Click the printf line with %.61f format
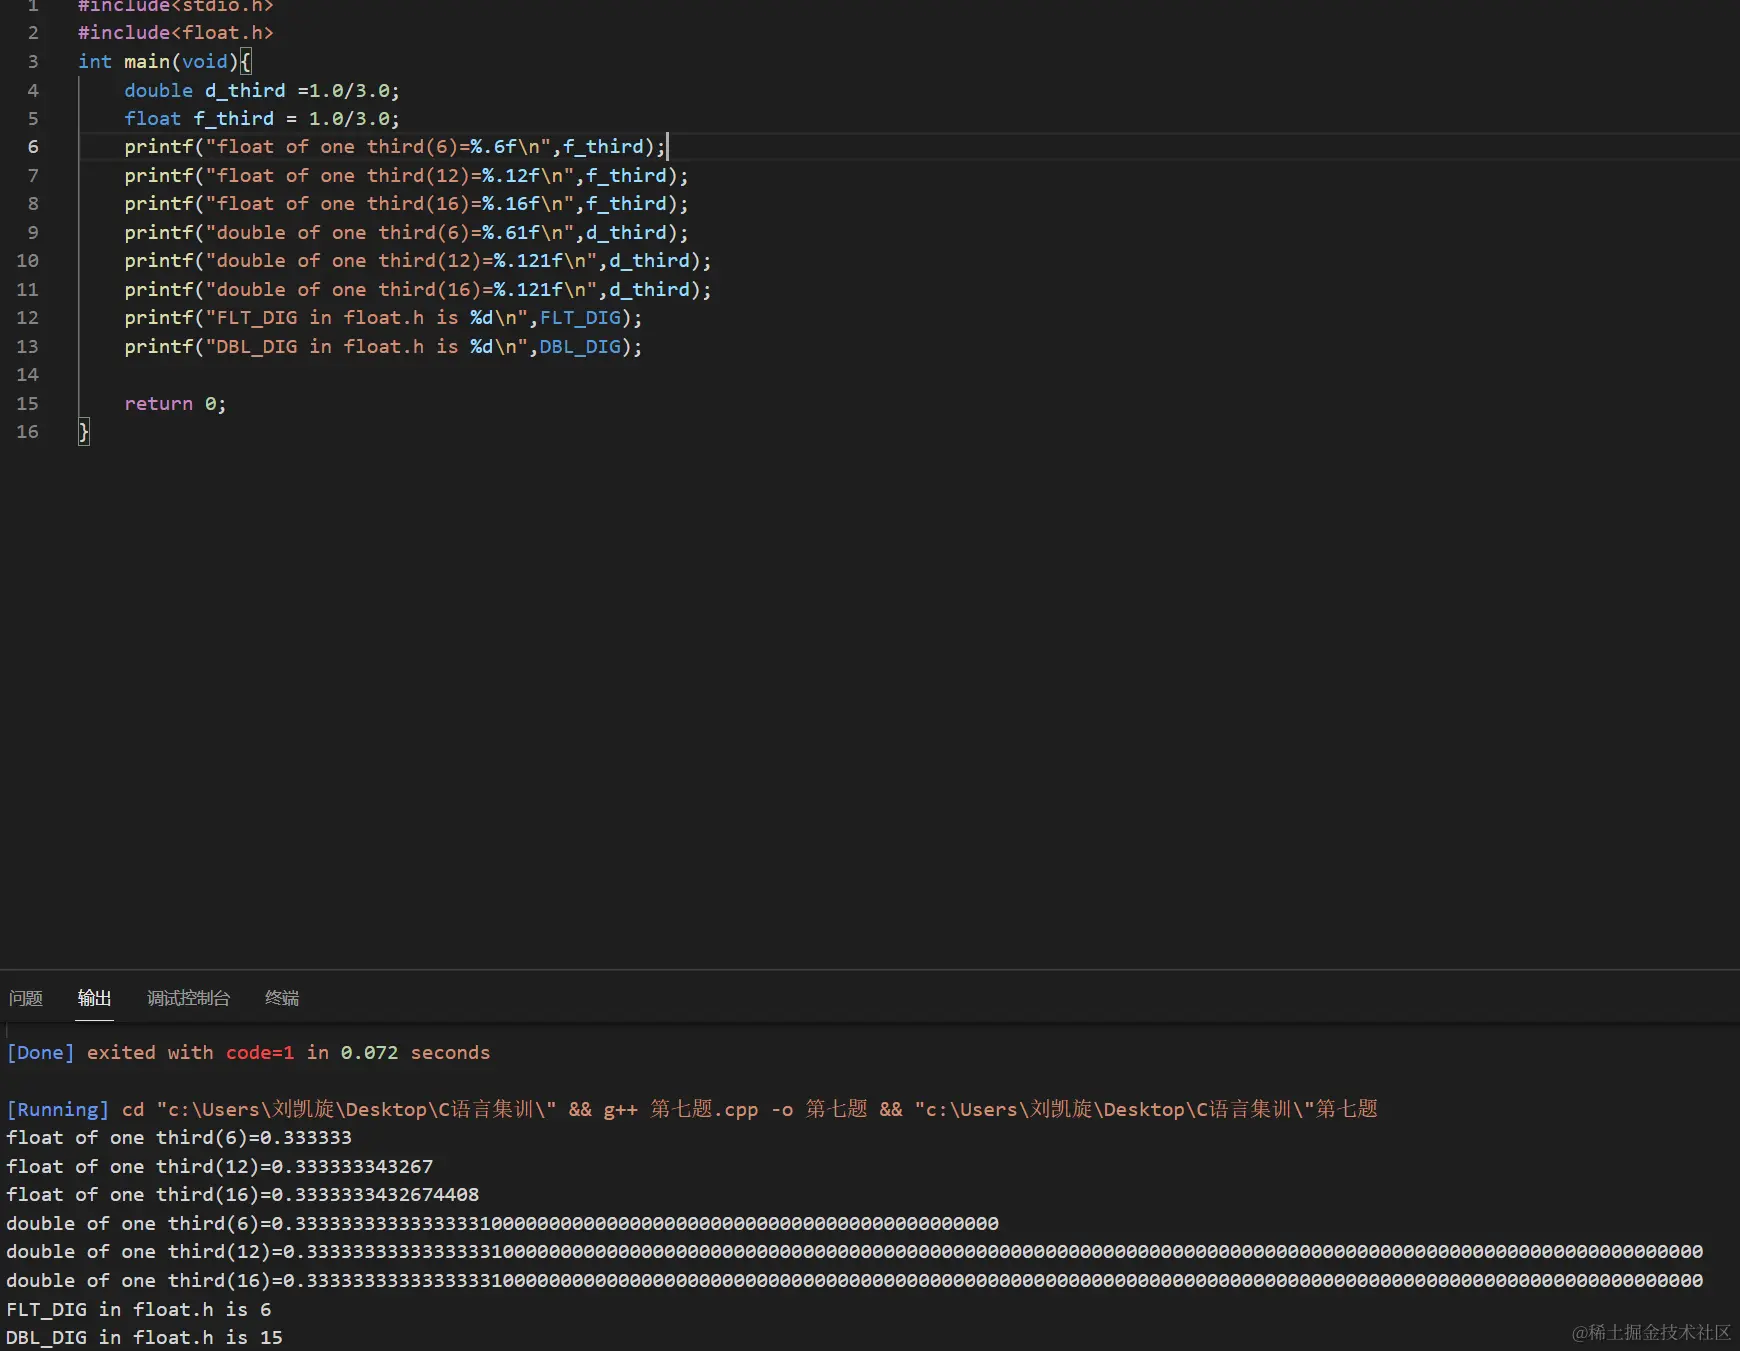The image size is (1740, 1351). (x=406, y=233)
